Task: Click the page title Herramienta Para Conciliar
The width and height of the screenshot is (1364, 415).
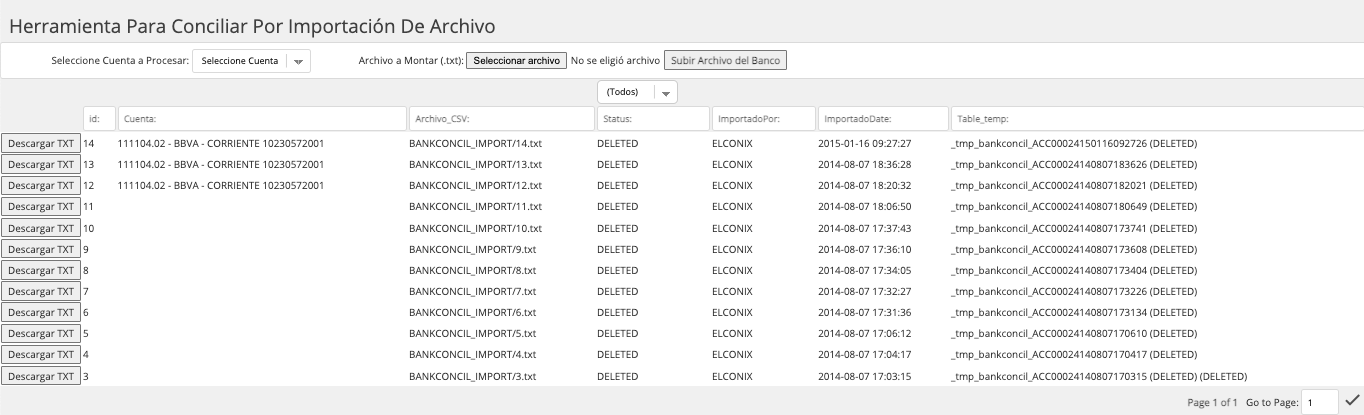Action: (x=252, y=26)
